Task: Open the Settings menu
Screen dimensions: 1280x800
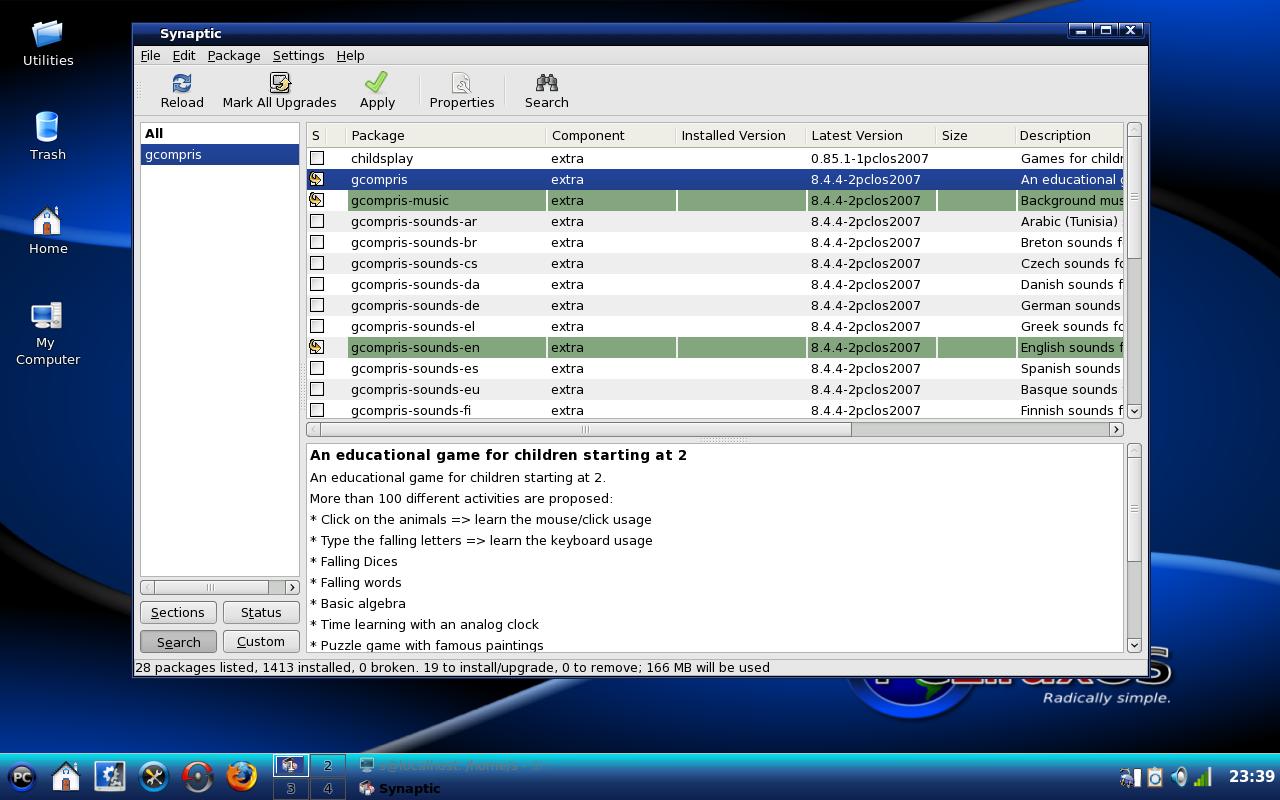Action: point(298,55)
